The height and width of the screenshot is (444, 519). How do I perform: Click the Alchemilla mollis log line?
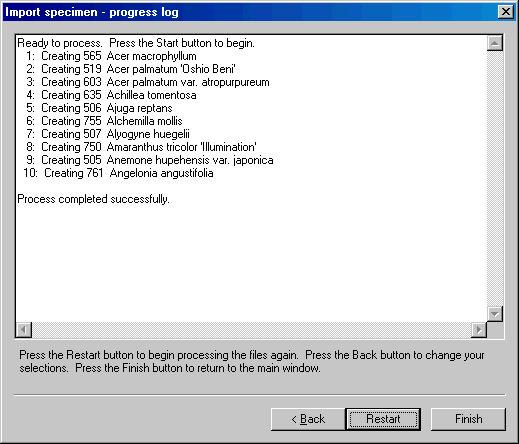coord(104,121)
